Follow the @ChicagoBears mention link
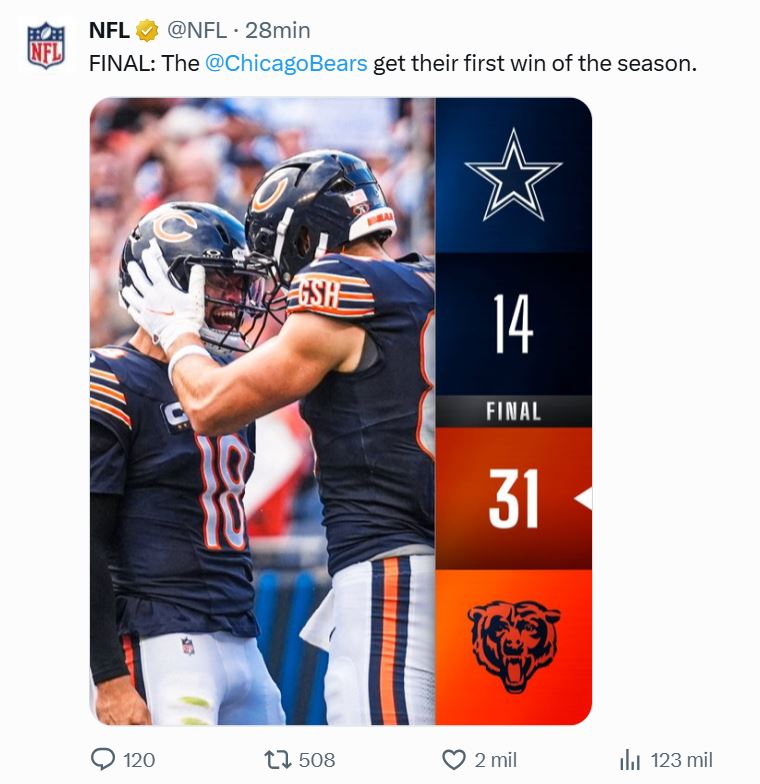The image size is (760, 784). pyautogui.click(x=286, y=64)
